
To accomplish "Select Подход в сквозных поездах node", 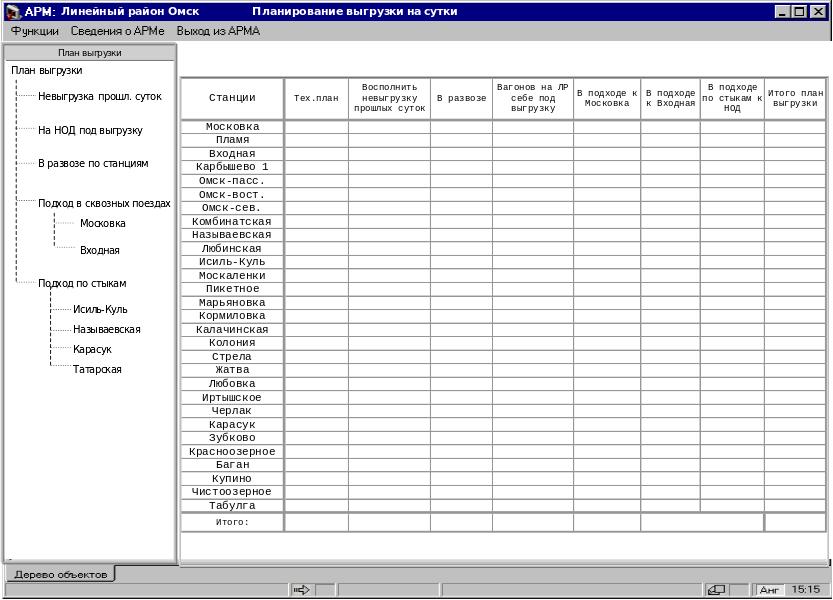I will [104, 203].
